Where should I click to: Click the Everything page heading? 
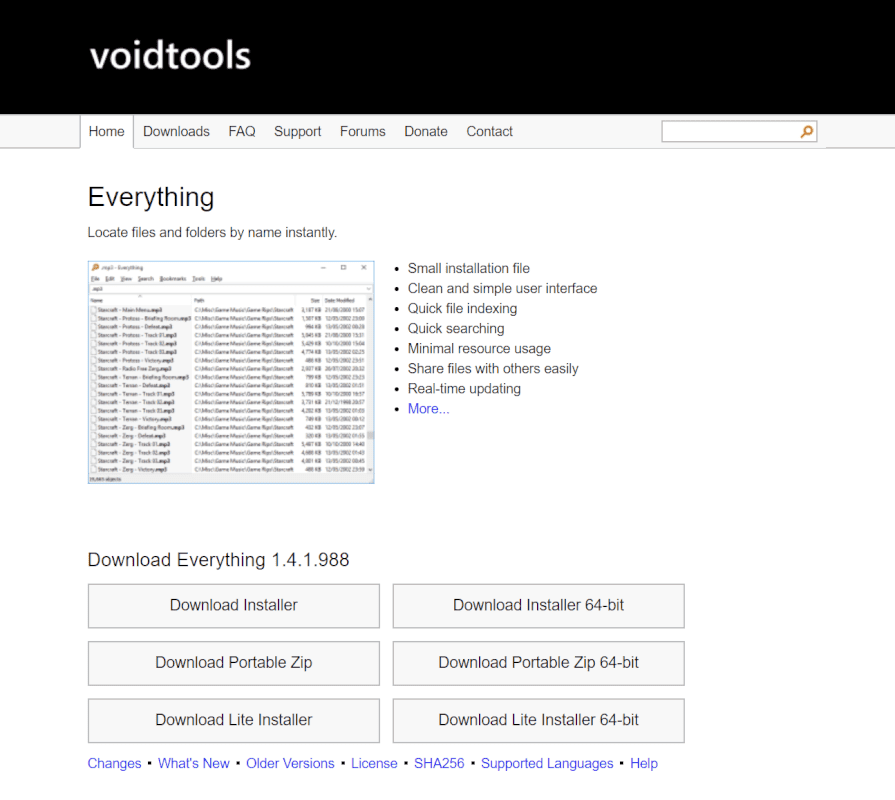click(151, 197)
